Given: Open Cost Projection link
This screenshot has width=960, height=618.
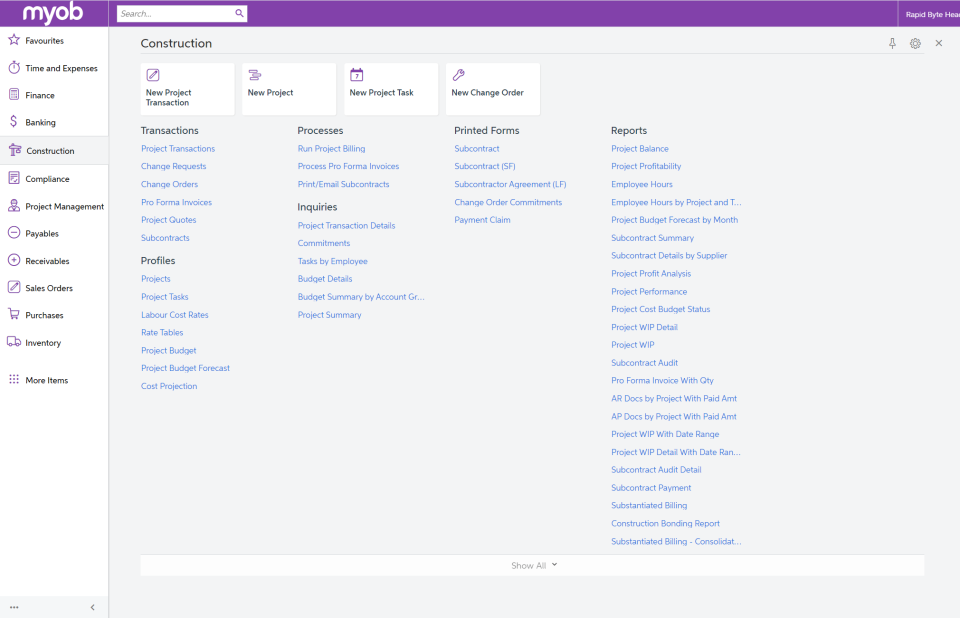Looking at the screenshot, I should [169, 386].
